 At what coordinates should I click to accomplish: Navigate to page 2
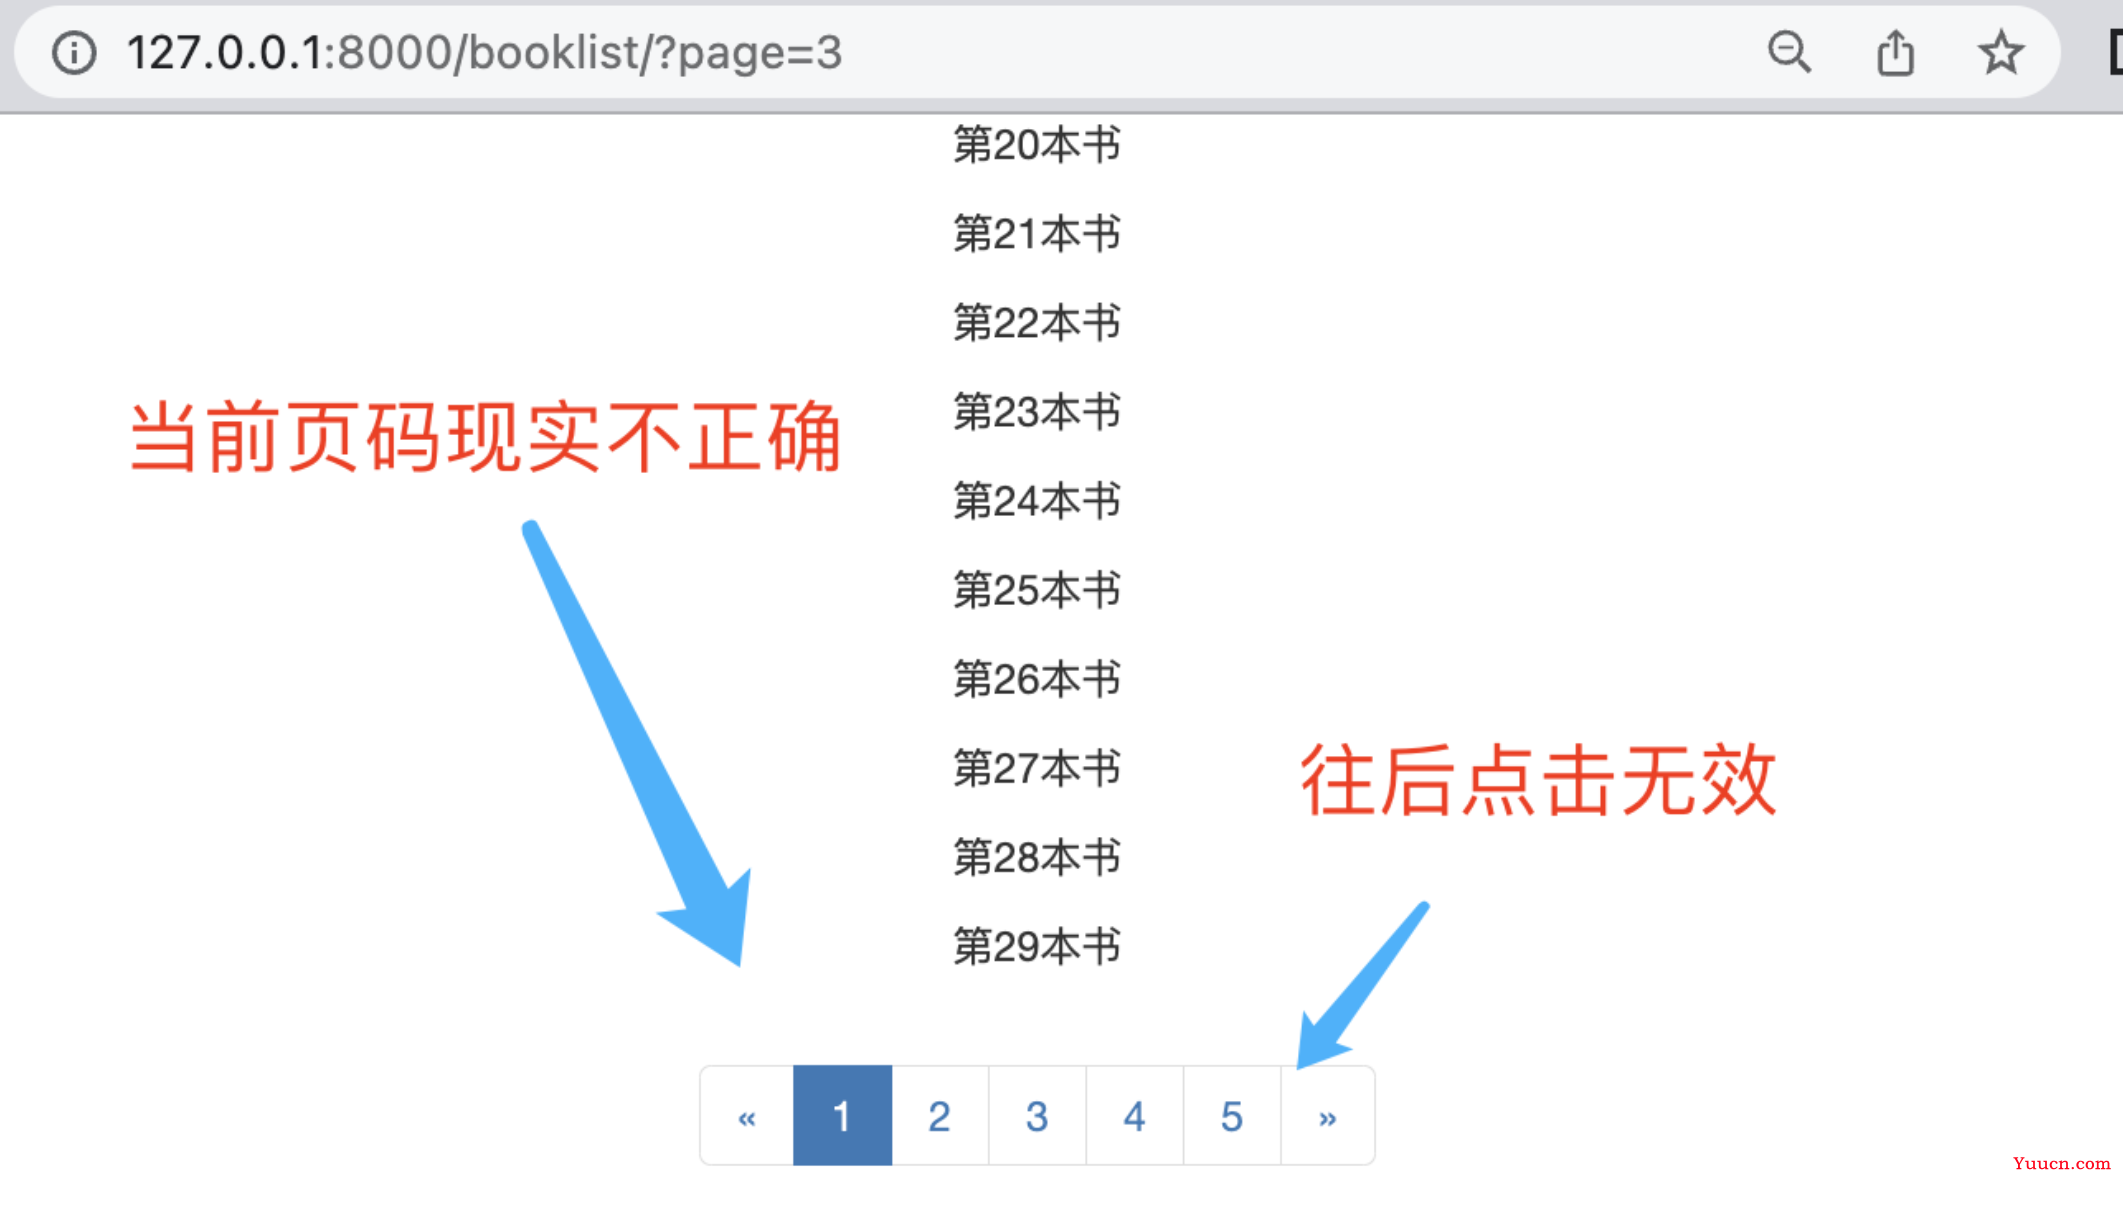click(x=940, y=1116)
